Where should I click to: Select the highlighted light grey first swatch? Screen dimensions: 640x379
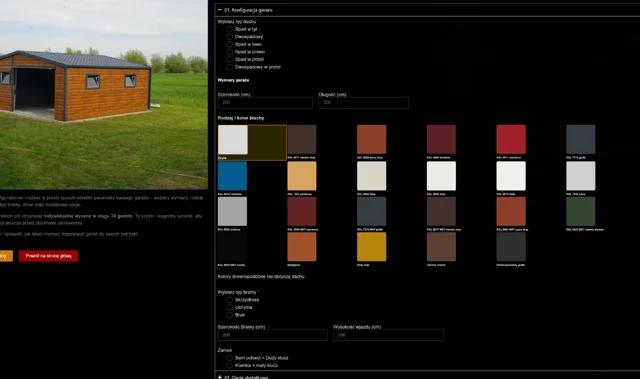pos(233,140)
